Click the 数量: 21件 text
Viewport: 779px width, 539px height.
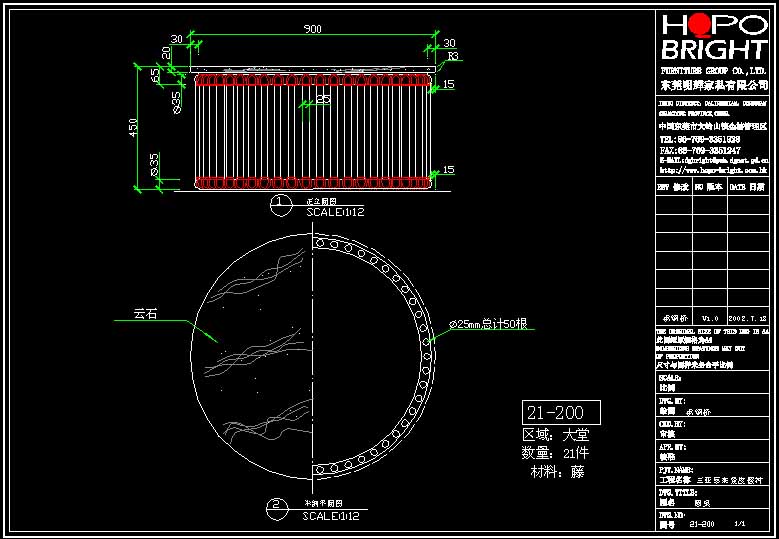(555, 453)
